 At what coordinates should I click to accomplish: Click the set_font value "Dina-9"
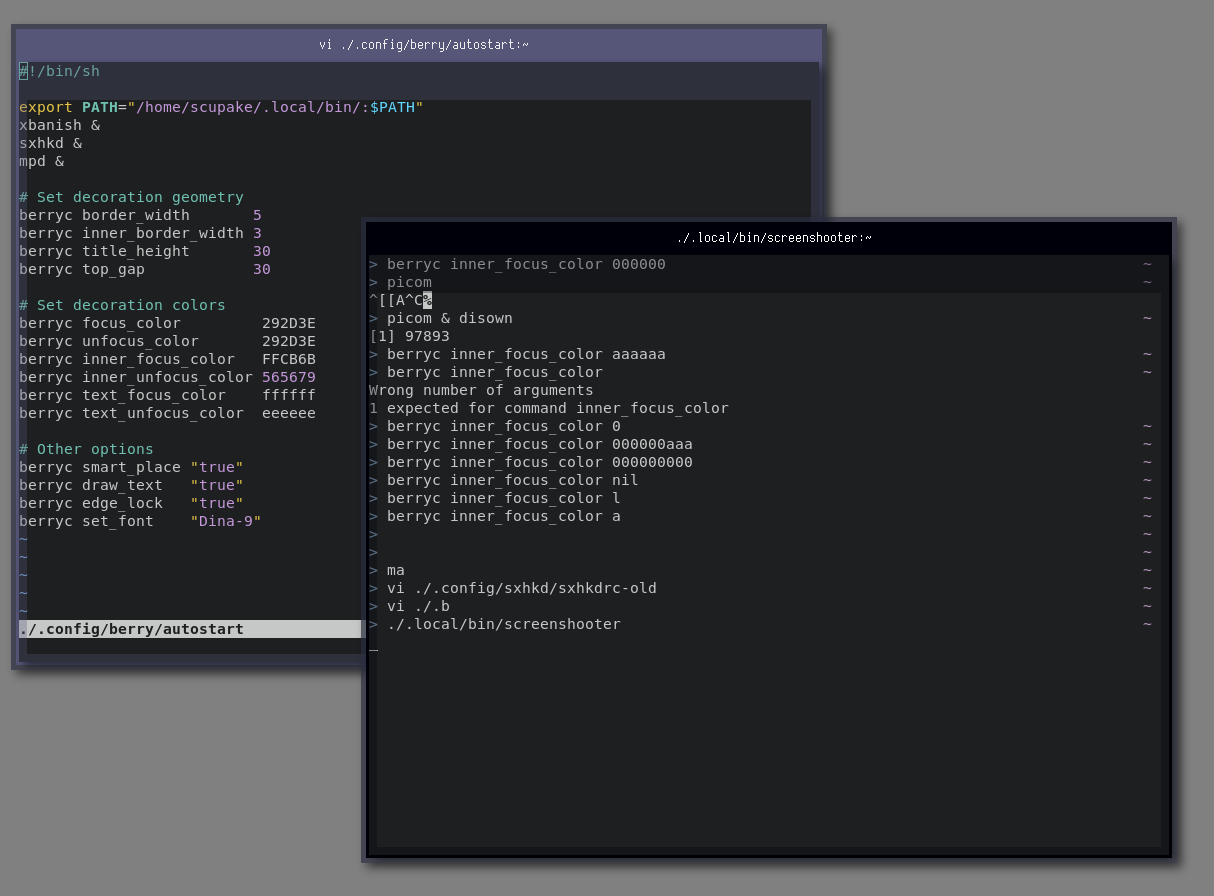coord(226,521)
